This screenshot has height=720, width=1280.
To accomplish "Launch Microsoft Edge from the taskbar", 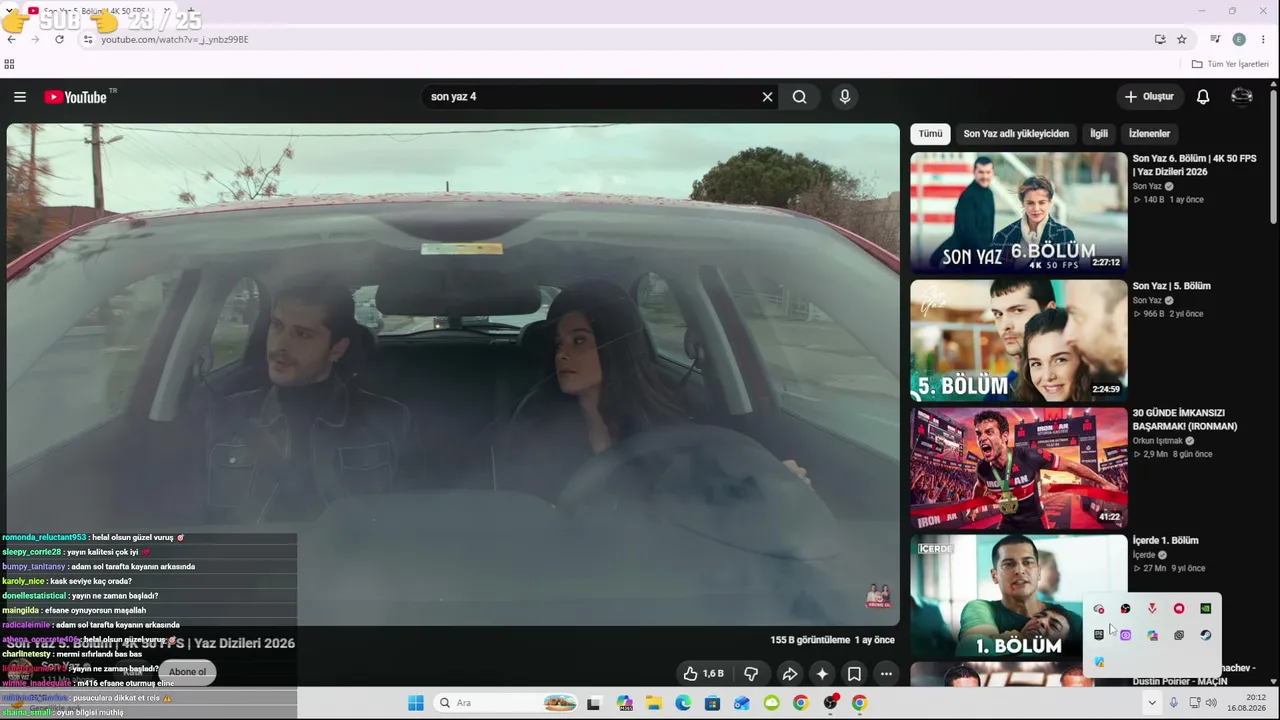I will click(x=683, y=703).
